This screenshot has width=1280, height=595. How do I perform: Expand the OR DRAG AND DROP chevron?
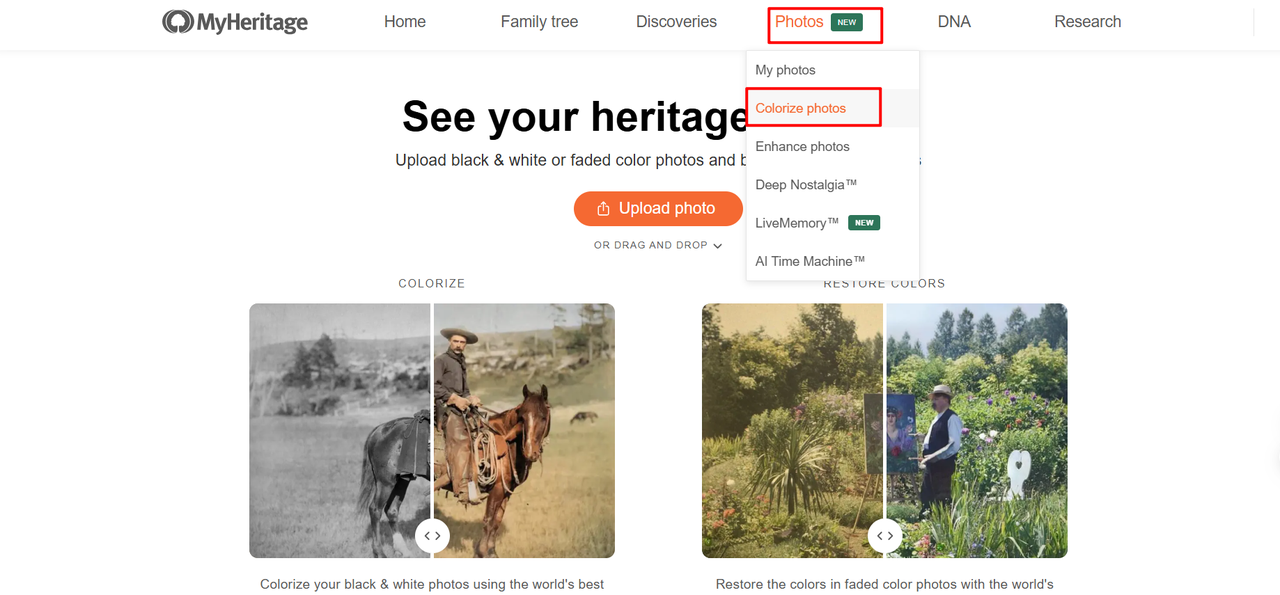pyautogui.click(x=718, y=245)
